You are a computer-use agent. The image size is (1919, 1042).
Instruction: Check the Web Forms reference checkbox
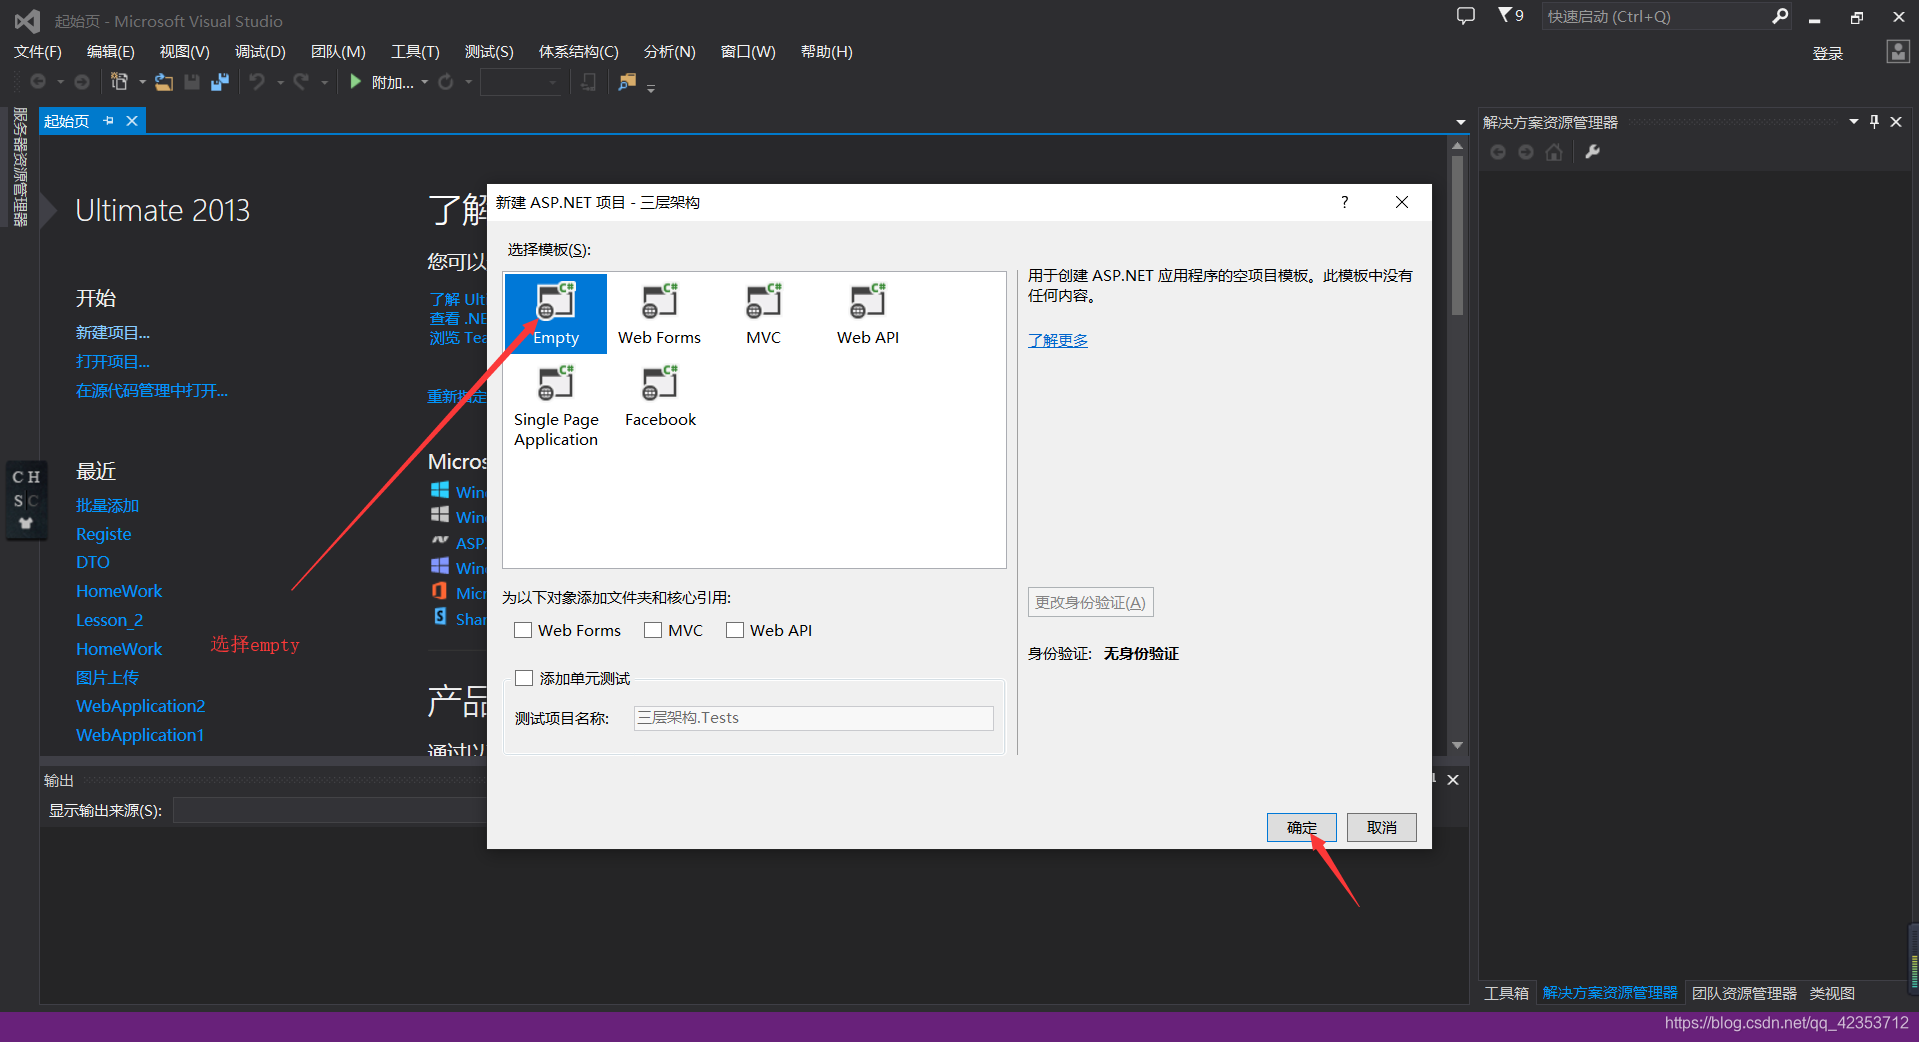(x=523, y=630)
